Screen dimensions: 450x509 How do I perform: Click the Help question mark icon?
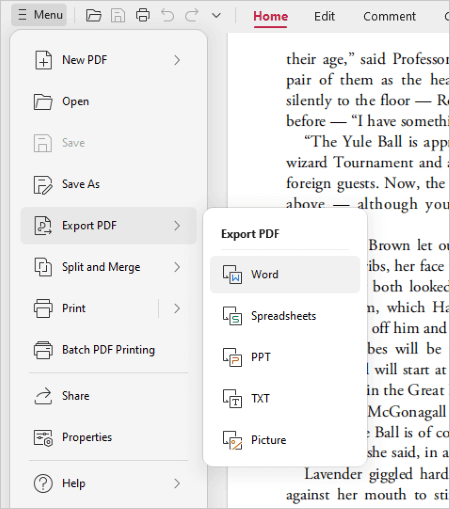pos(43,483)
